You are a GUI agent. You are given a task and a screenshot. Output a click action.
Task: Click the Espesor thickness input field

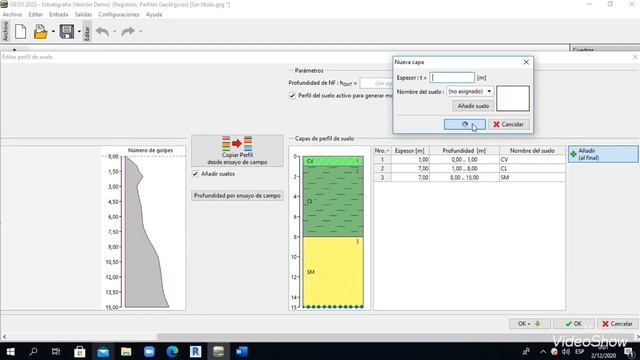[x=452, y=78]
